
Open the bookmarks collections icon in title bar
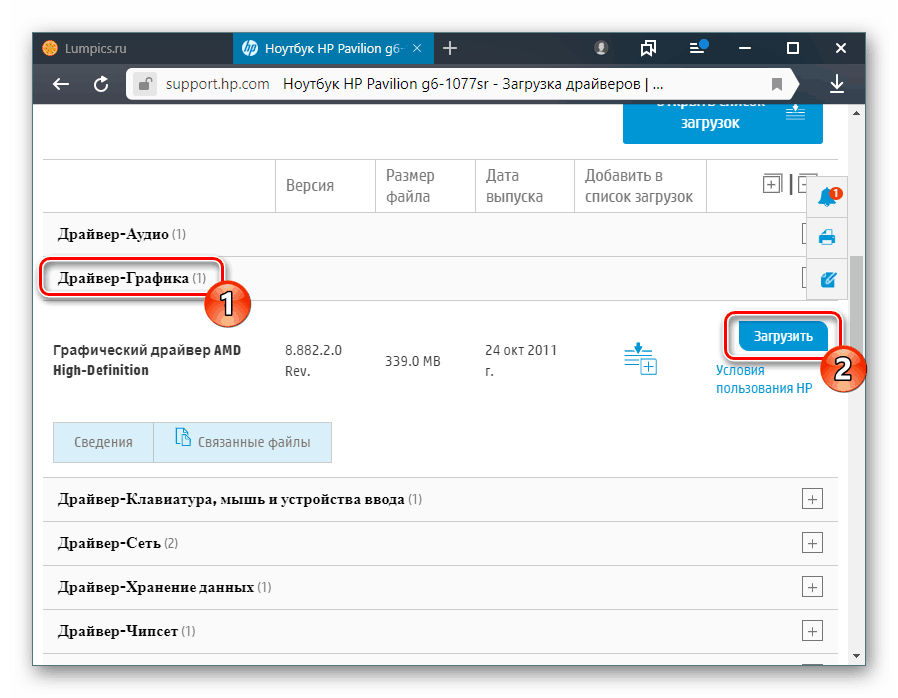click(648, 48)
